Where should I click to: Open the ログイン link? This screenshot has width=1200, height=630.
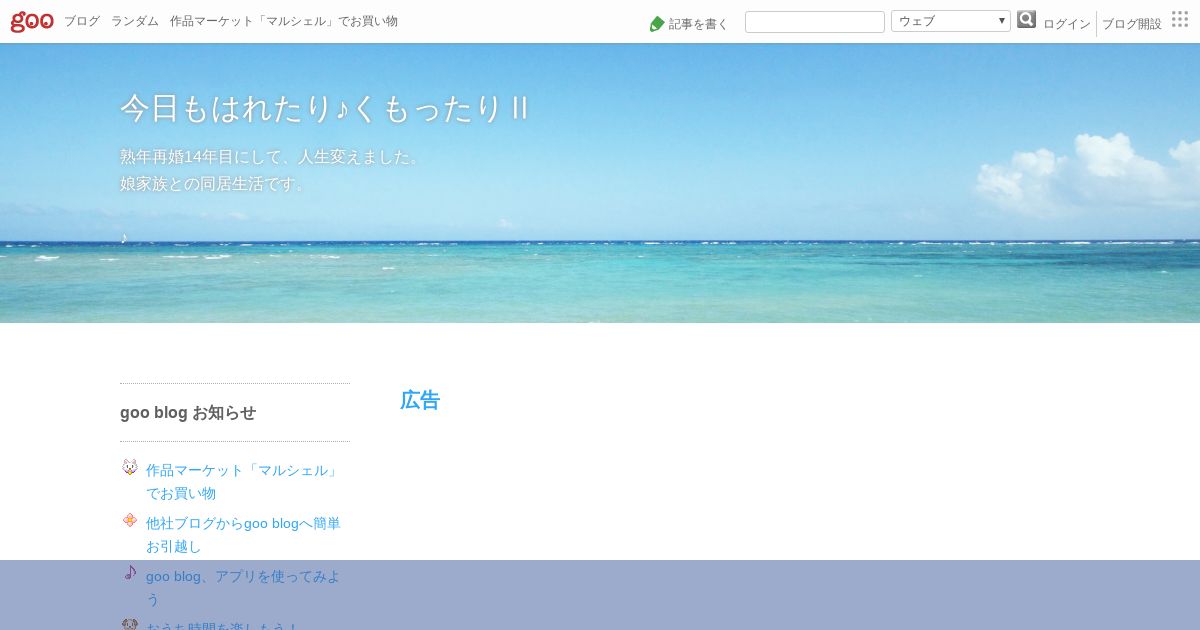pos(1067,24)
